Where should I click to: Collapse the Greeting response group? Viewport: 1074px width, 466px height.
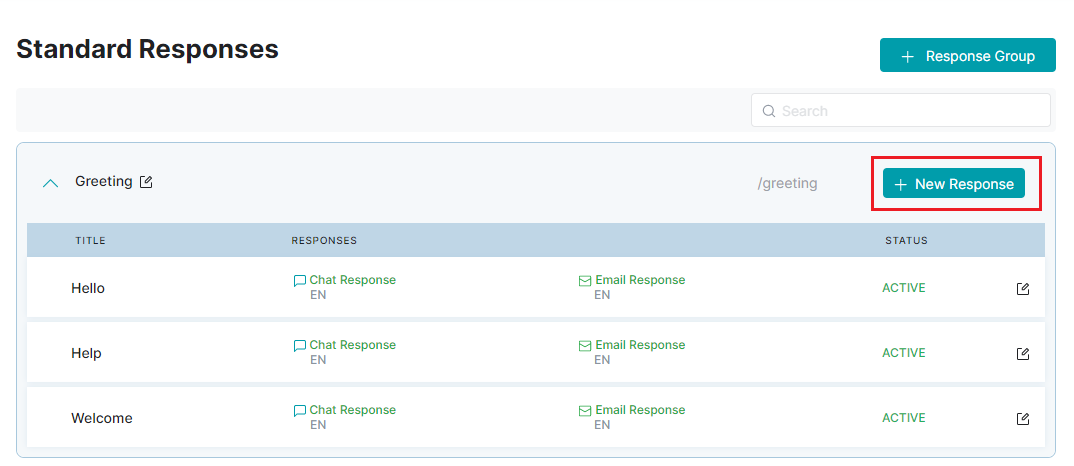tap(50, 183)
